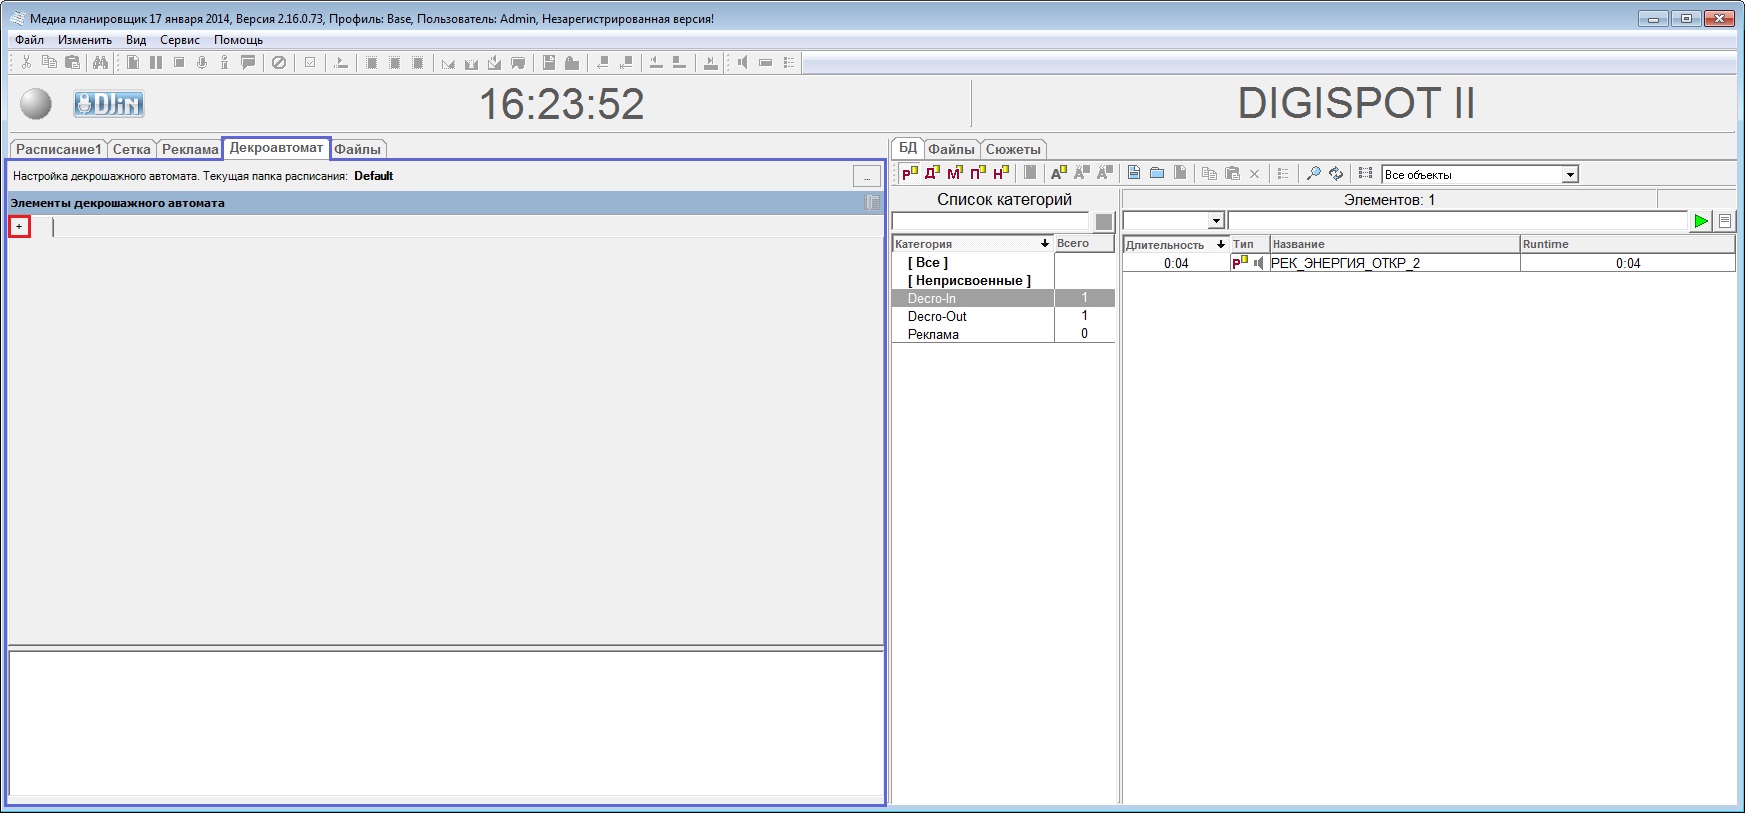Open the Файл menu
The height and width of the screenshot is (813, 1745).
tap(29, 40)
